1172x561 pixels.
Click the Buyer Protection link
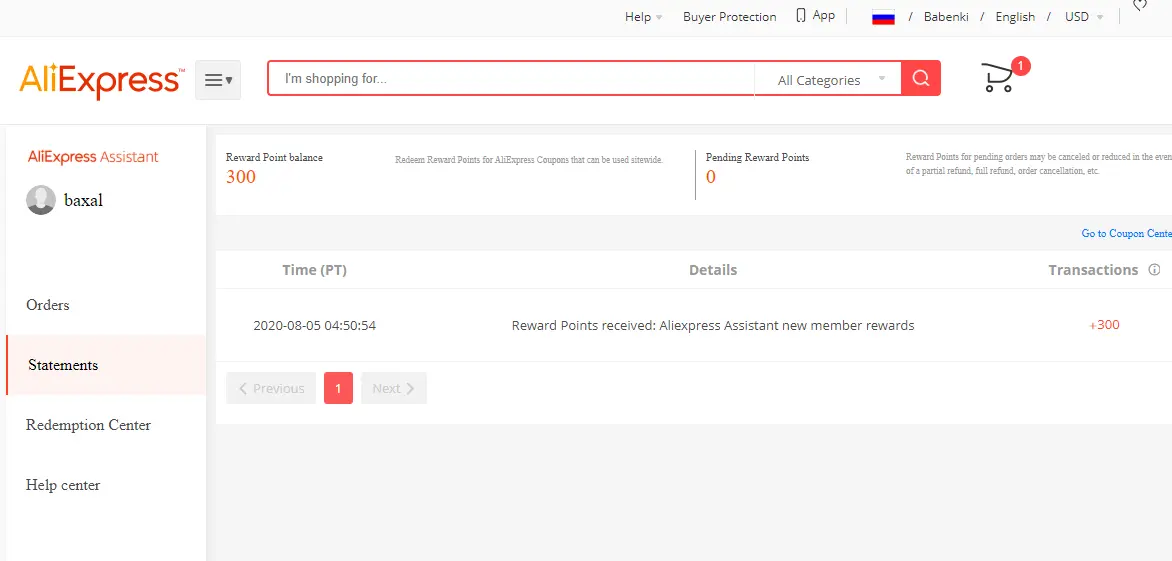coord(730,16)
